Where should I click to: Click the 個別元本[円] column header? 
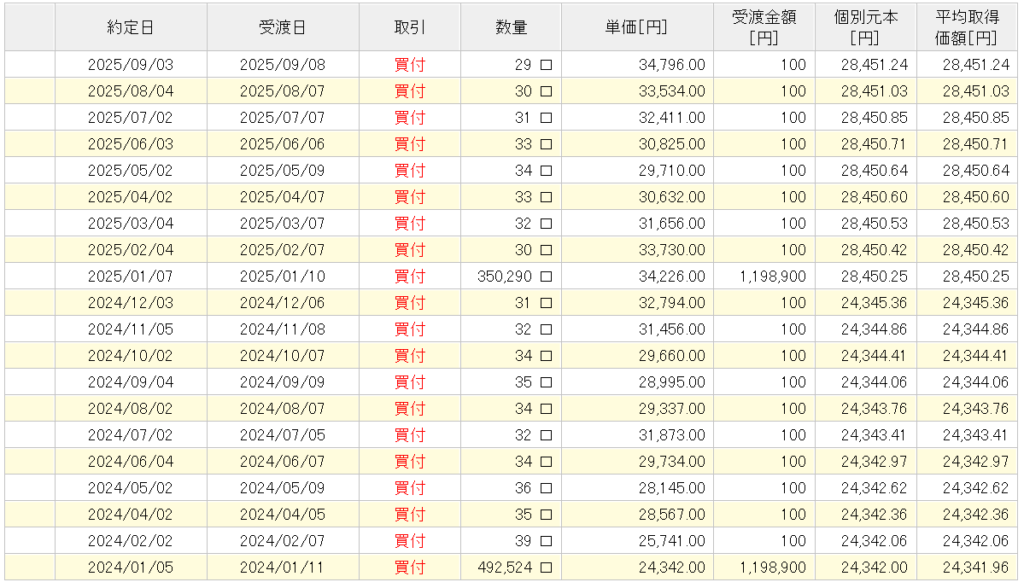coord(864,28)
